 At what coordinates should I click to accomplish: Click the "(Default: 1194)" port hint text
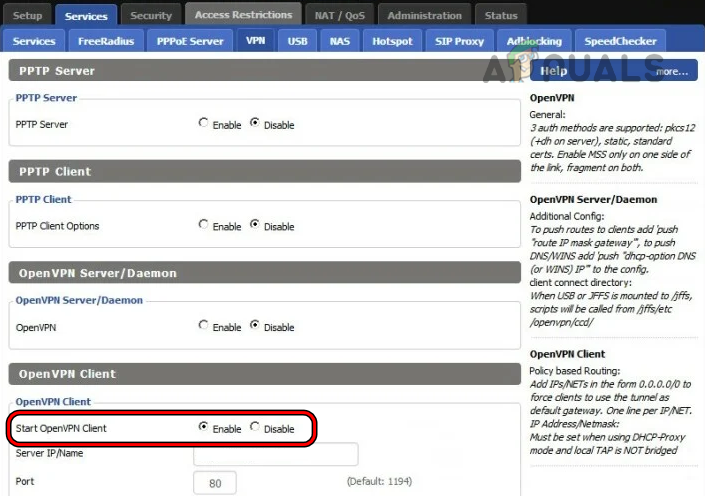coord(379,482)
